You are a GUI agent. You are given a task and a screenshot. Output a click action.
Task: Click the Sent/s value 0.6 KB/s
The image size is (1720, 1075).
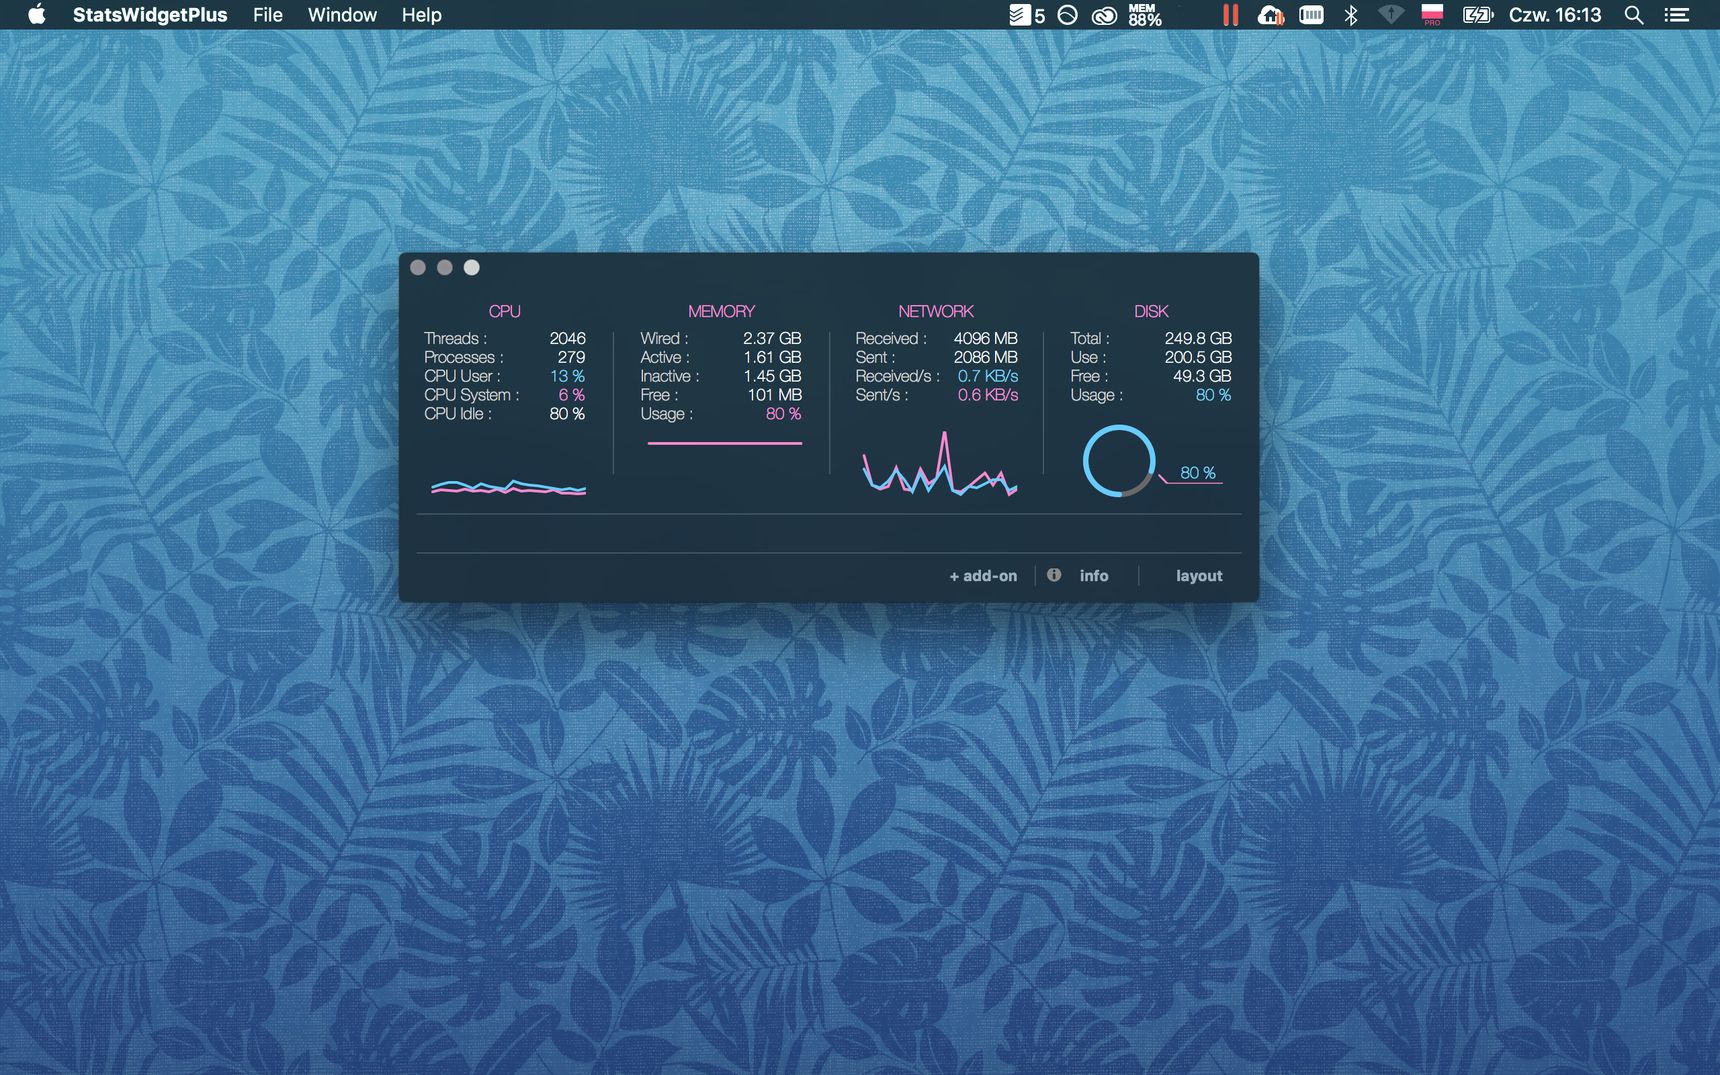[x=988, y=395]
